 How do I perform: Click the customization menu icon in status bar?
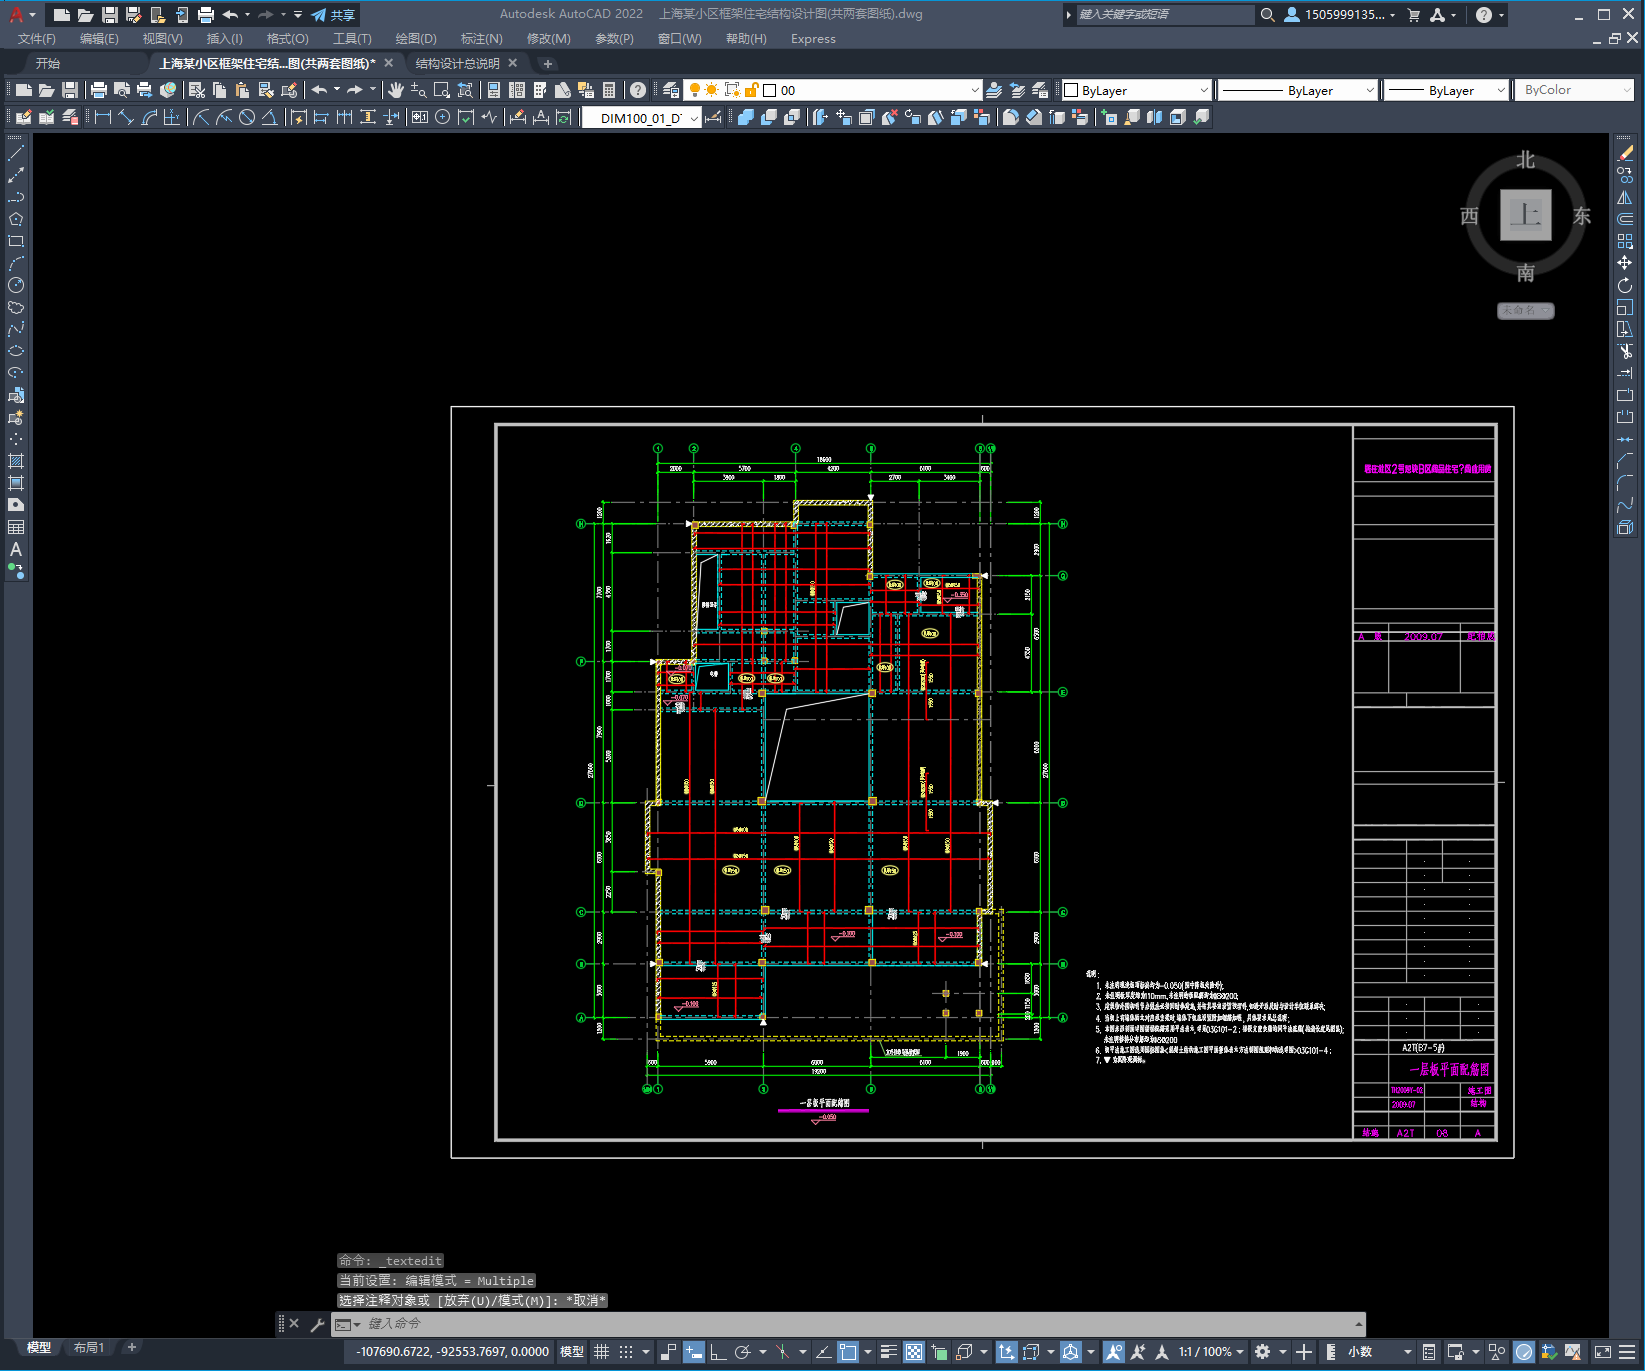(1627, 1352)
